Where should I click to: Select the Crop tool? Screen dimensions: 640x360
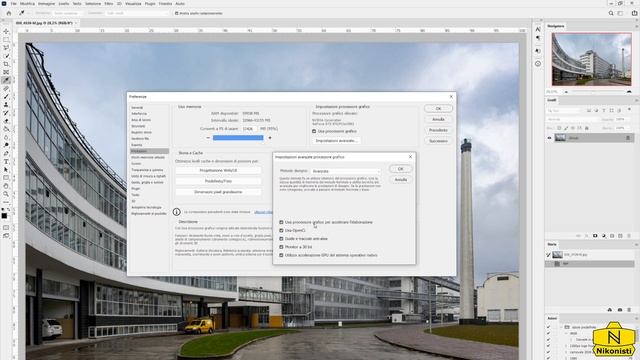click(x=6, y=64)
